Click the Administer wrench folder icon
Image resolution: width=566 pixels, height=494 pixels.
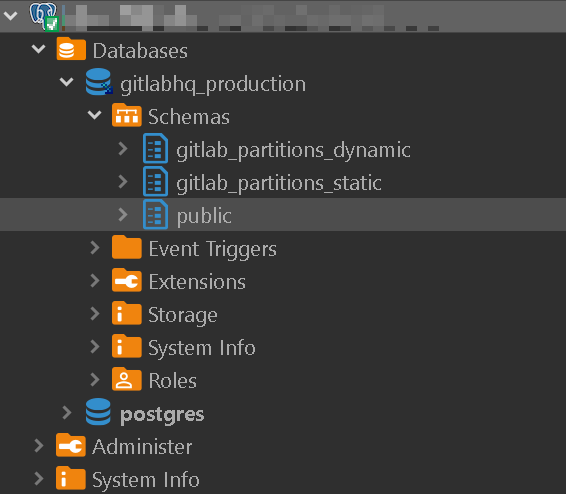pos(71,445)
